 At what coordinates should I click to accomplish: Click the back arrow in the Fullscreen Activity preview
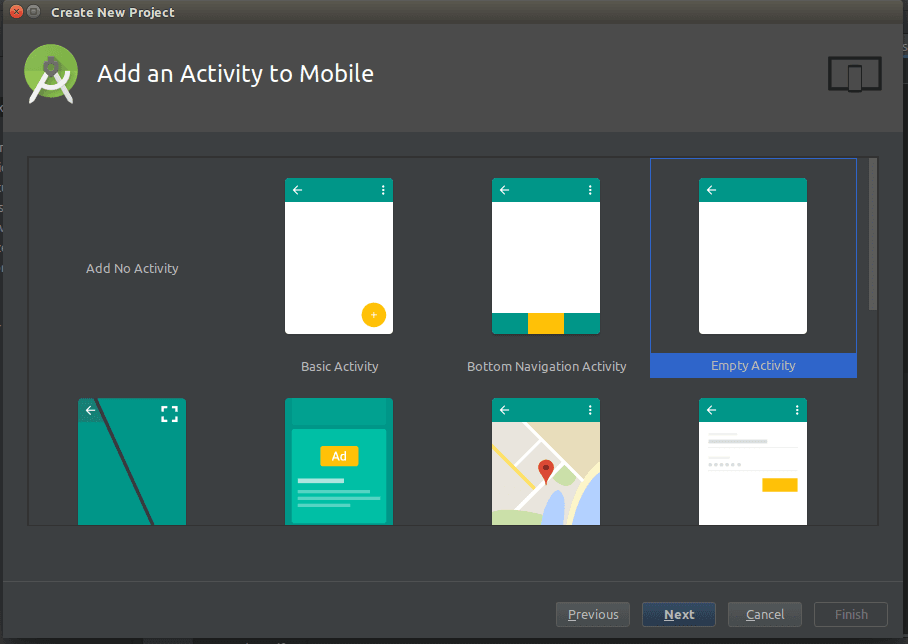pyautogui.click(x=90, y=410)
